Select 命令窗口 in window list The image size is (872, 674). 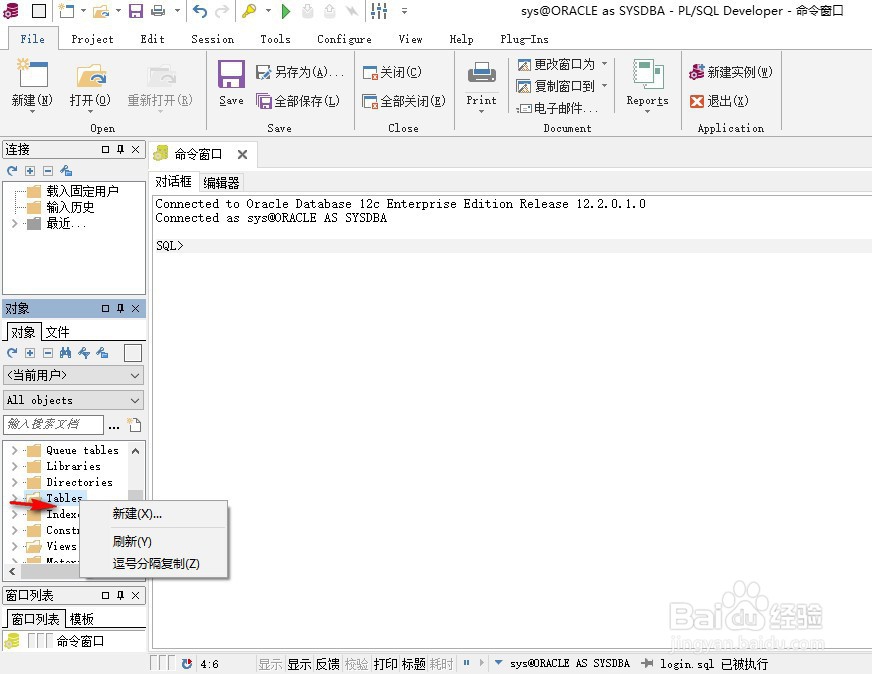click(x=80, y=641)
